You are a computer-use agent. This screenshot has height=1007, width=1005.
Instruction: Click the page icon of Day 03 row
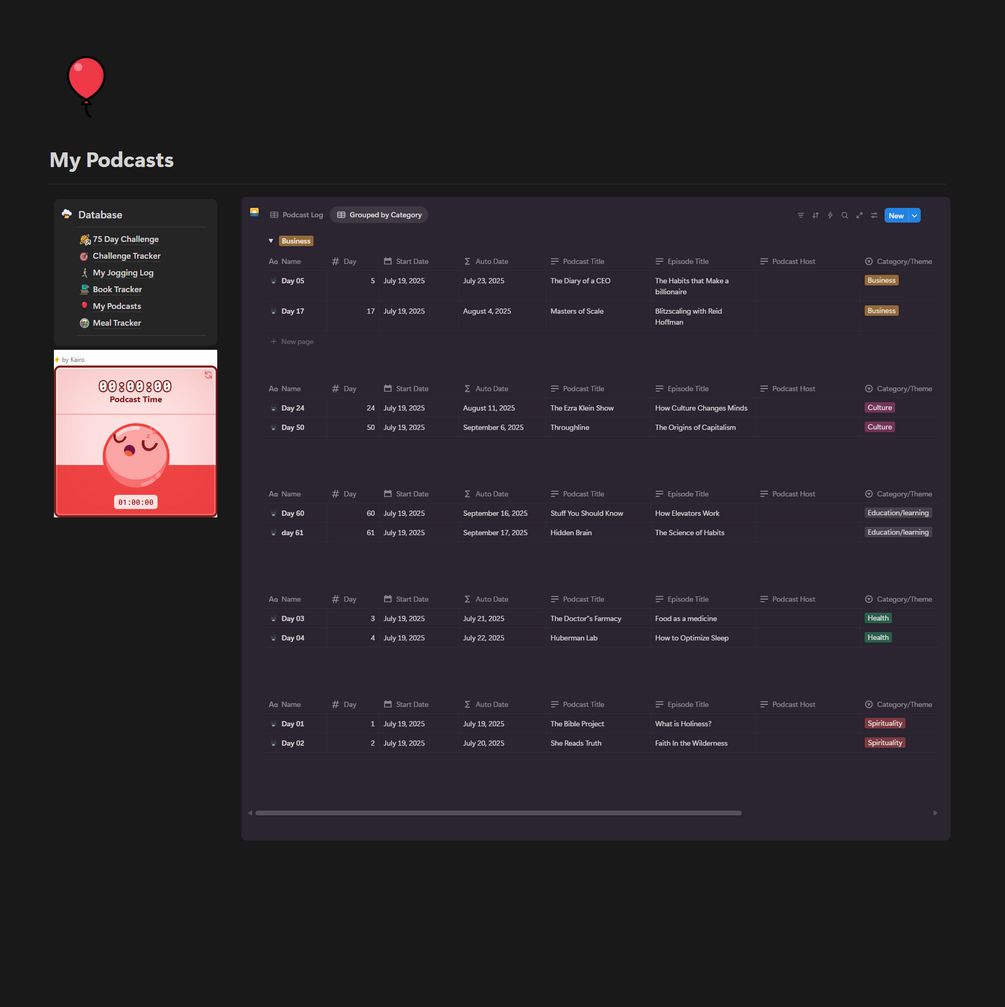(x=274, y=619)
